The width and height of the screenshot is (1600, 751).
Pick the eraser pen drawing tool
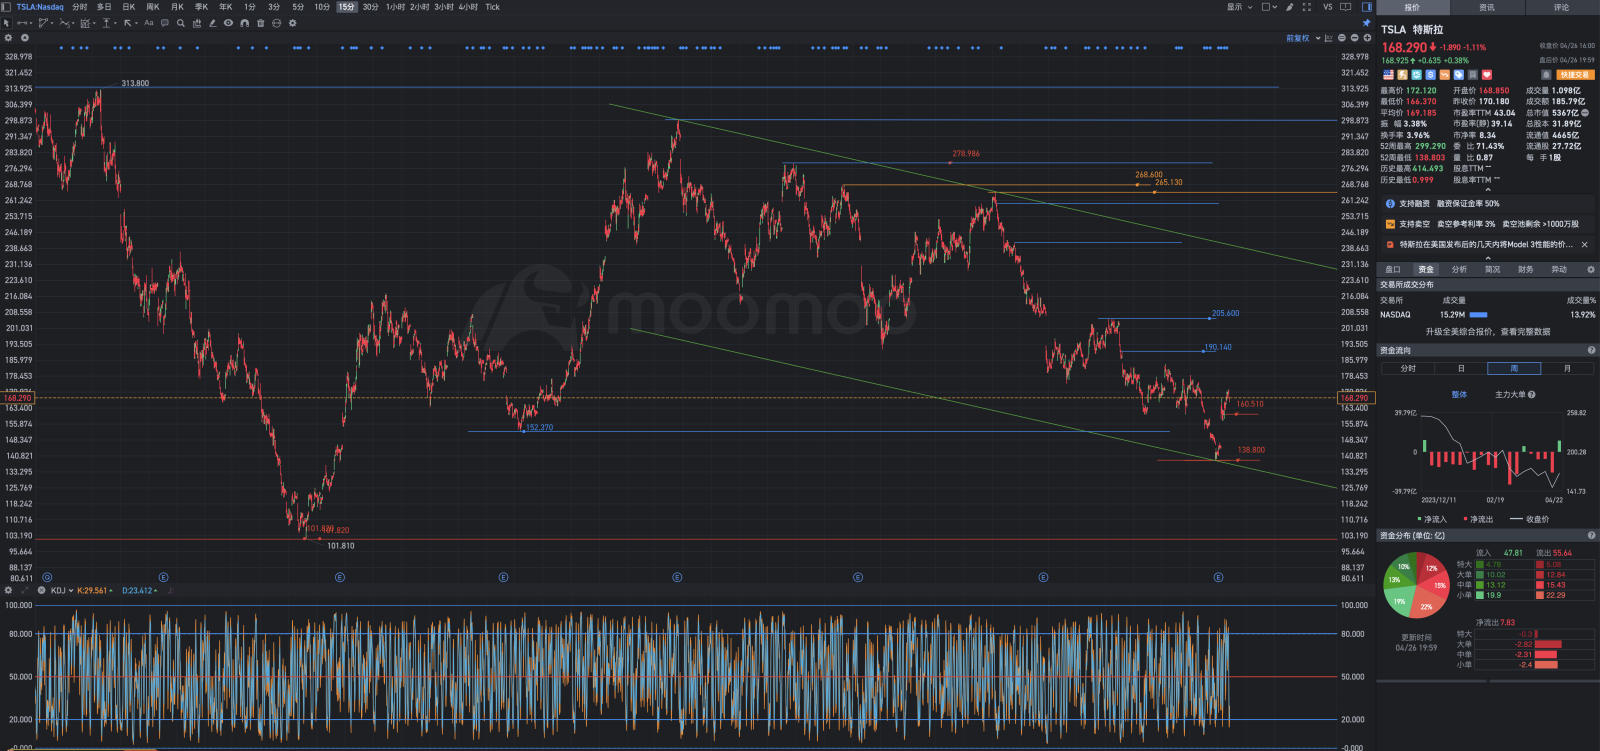tap(212, 23)
